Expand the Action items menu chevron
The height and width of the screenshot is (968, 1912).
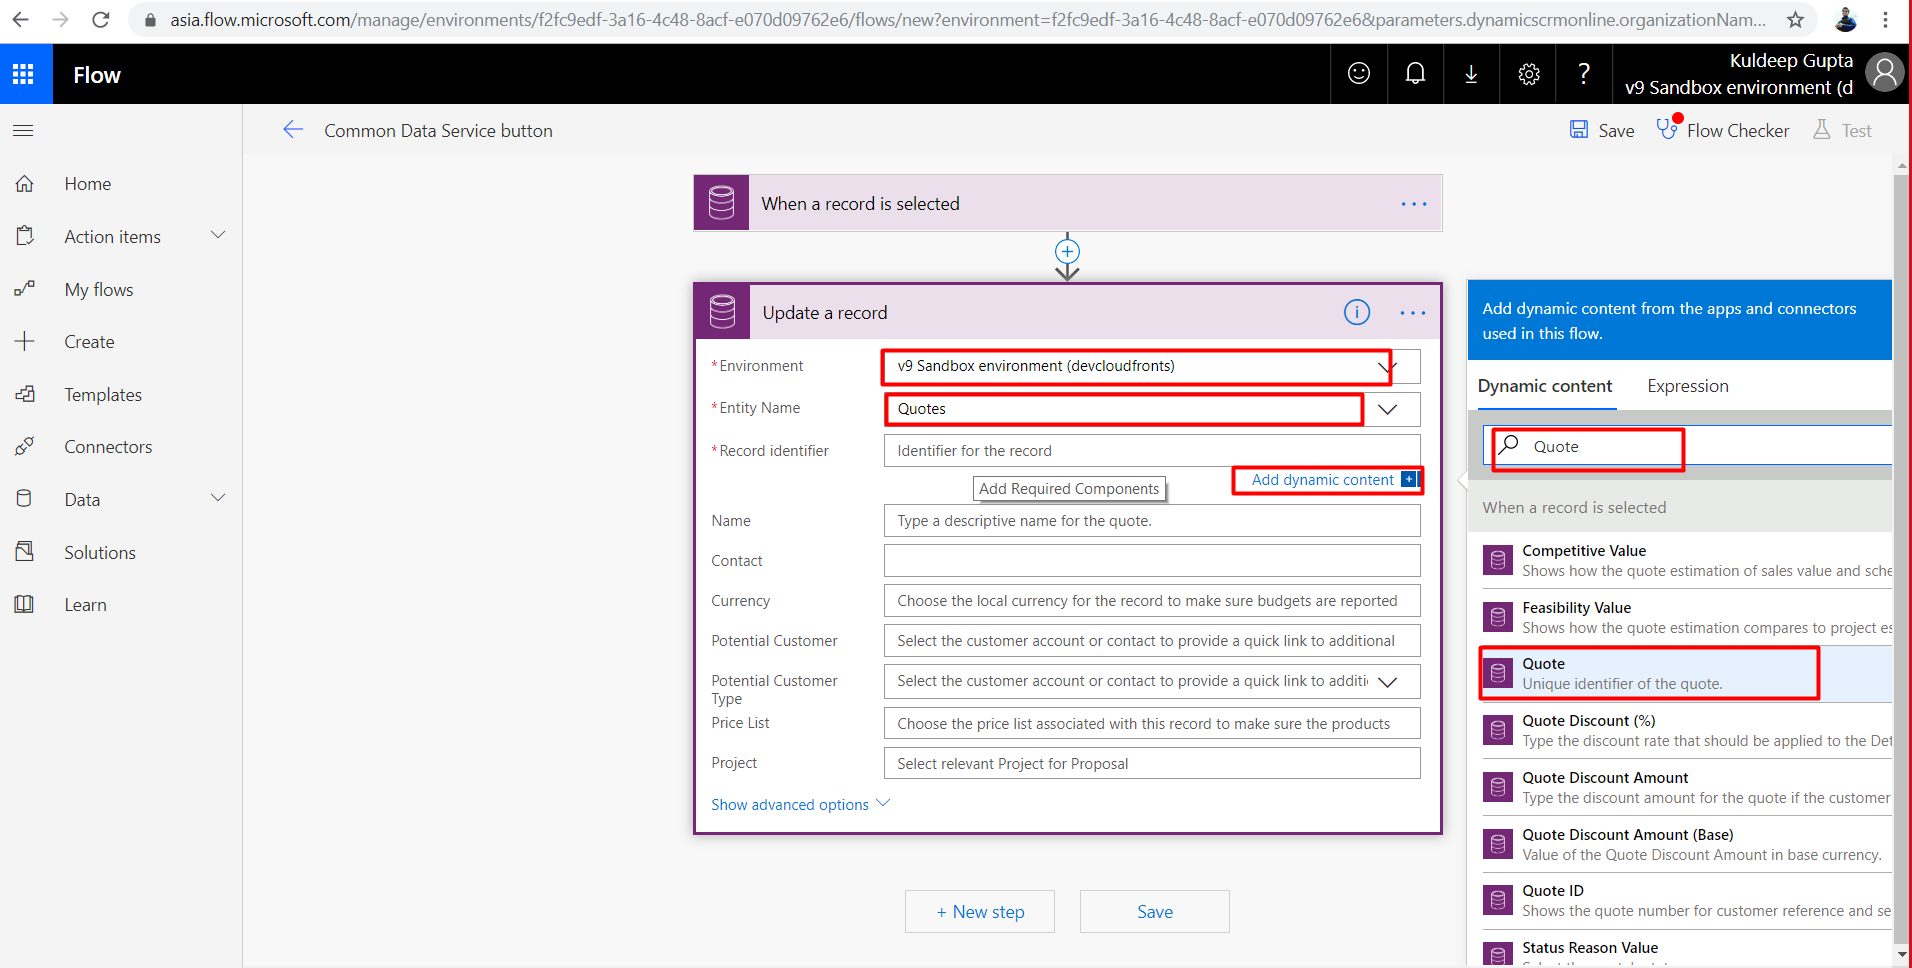(218, 235)
